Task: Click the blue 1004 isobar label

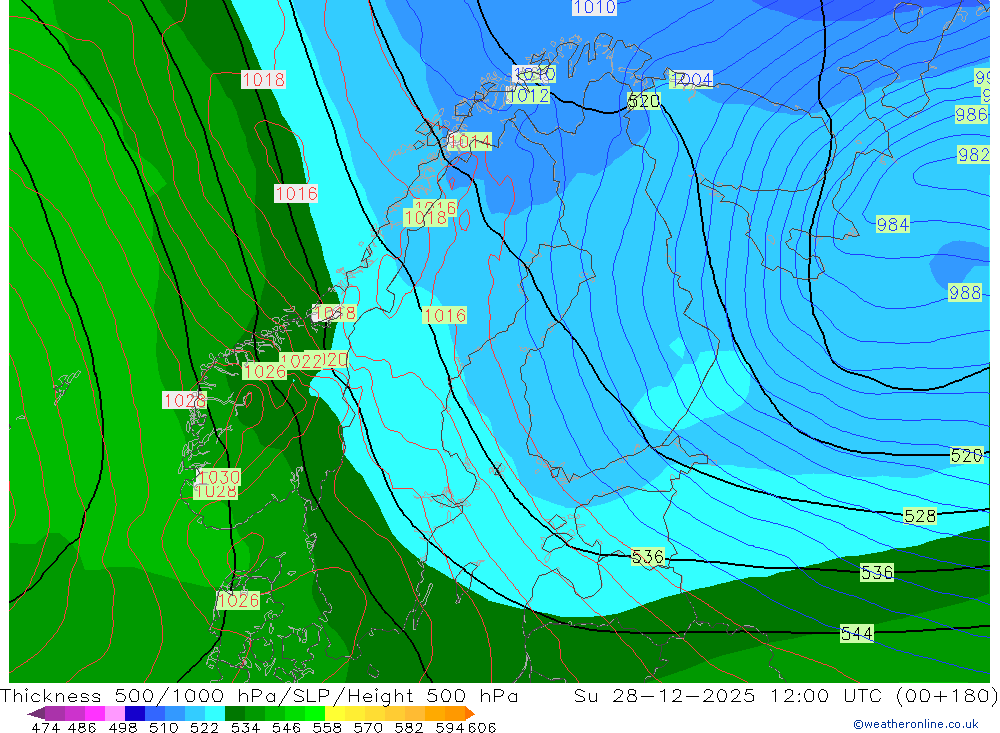Action: (691, 80)
